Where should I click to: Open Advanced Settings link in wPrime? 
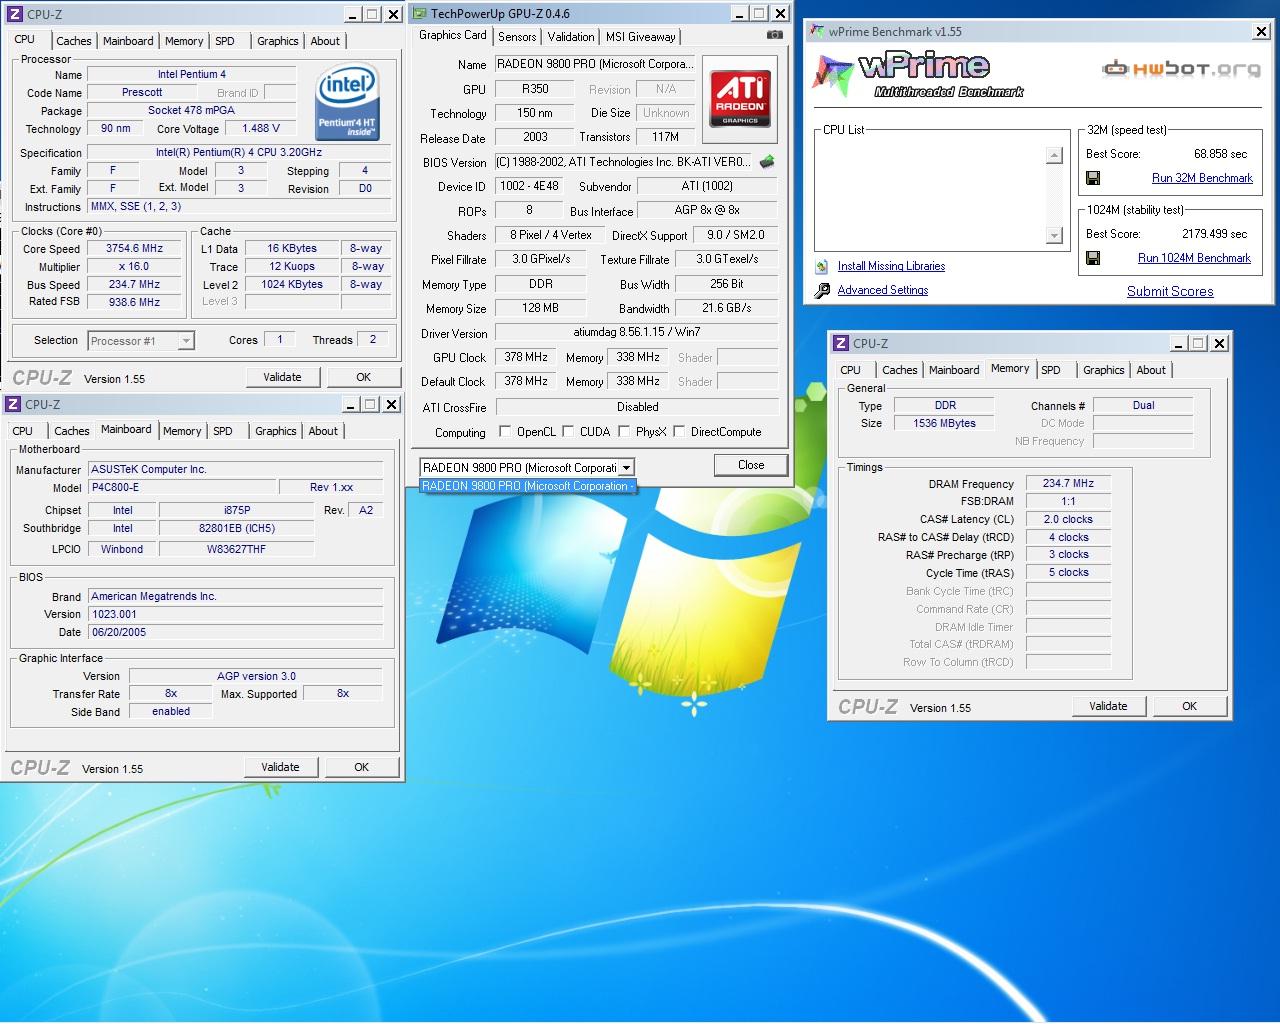coord(883,290)
